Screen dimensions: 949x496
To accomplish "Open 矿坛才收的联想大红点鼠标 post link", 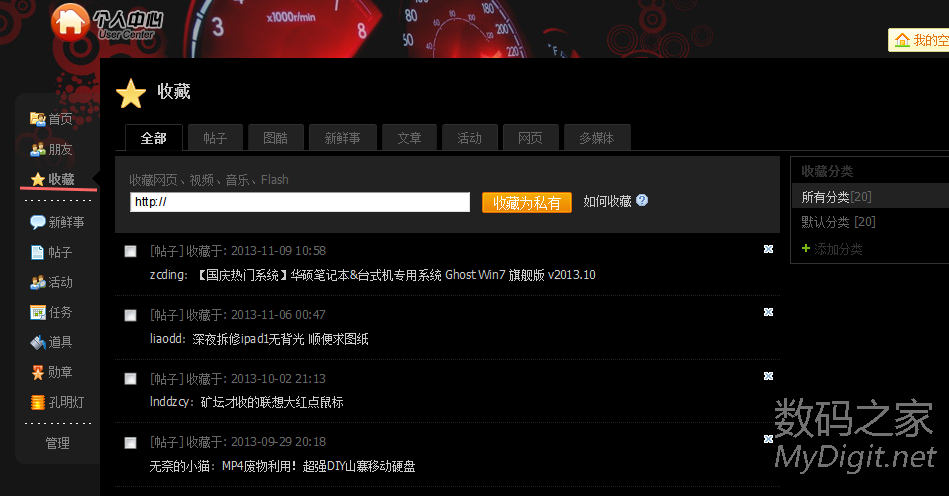I will pyautogui.click(x=272, y=402).
